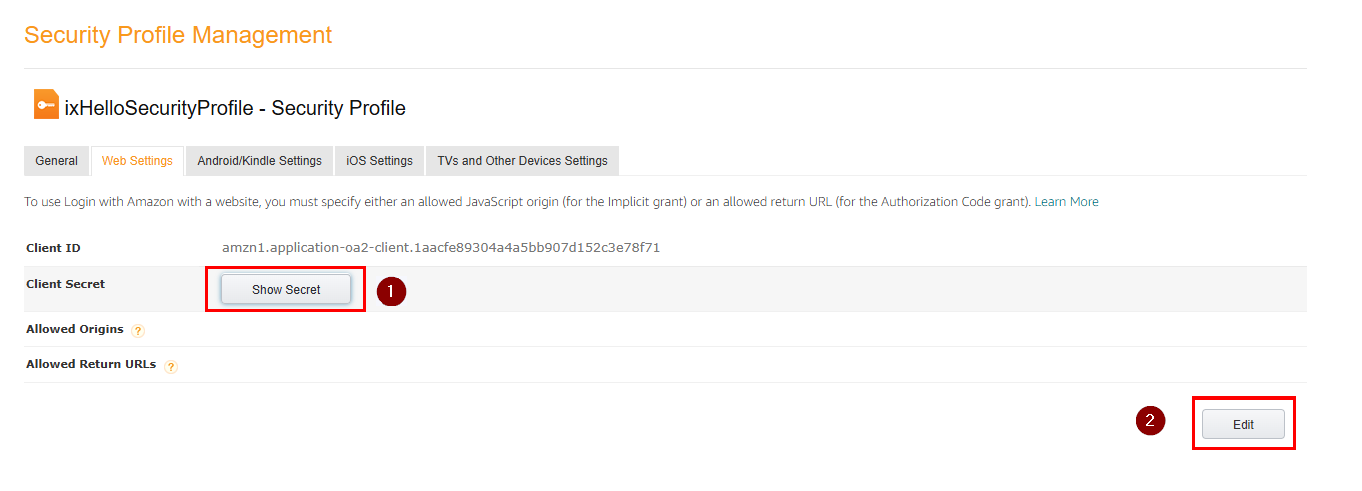Click the Client ID label

coord(53,247)
